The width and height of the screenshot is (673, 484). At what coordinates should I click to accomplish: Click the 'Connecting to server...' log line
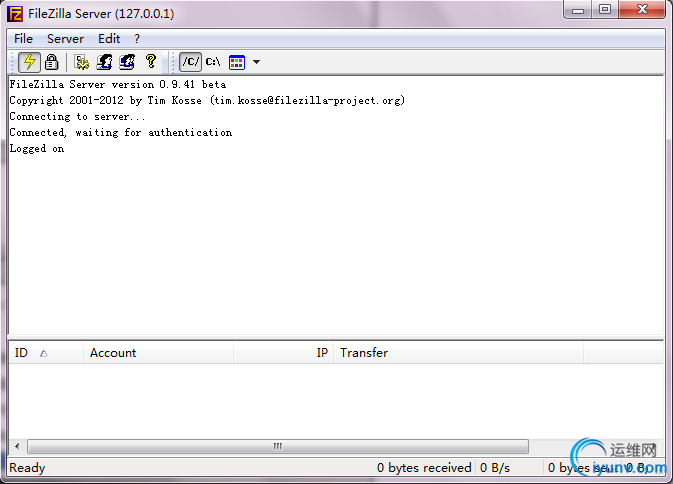tap(77, 116)
